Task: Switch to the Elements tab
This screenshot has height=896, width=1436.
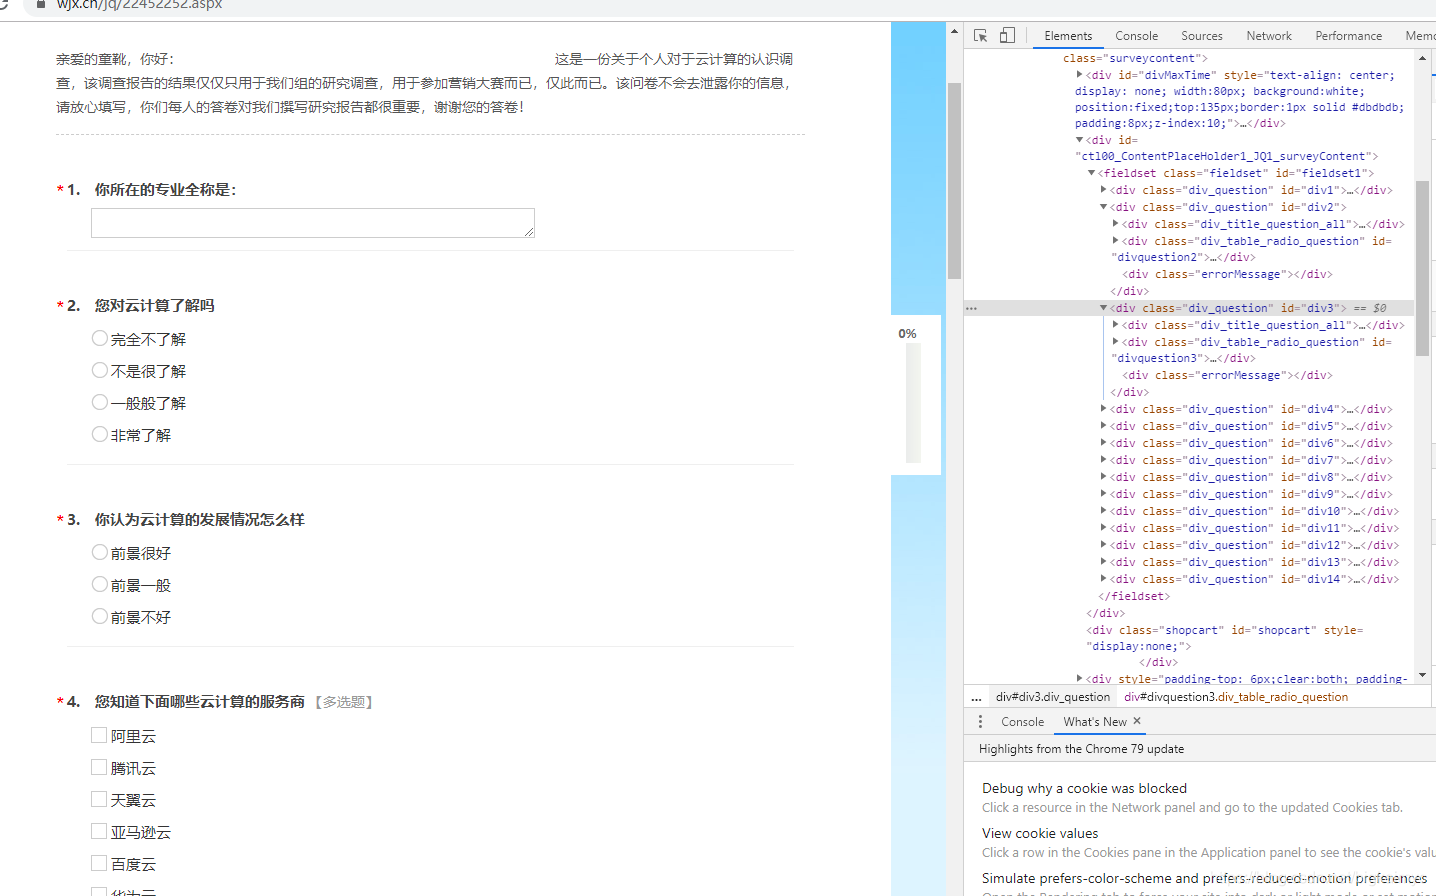Action: (x=1068, y=36)
